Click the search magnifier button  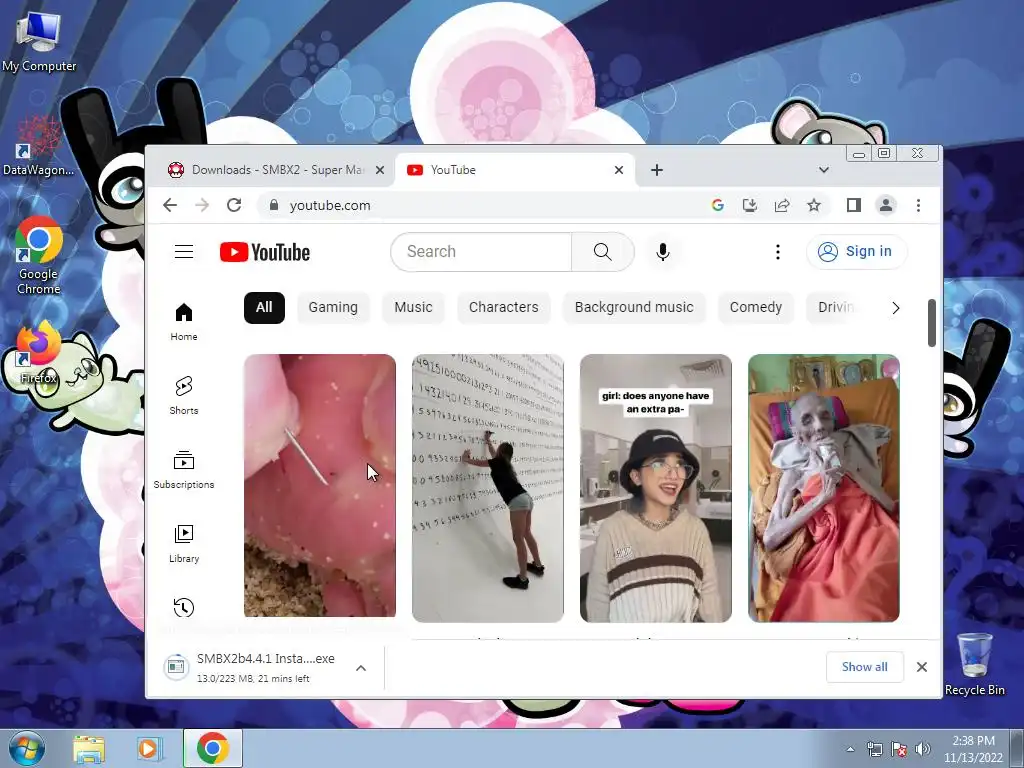click(x=603, y=251)
